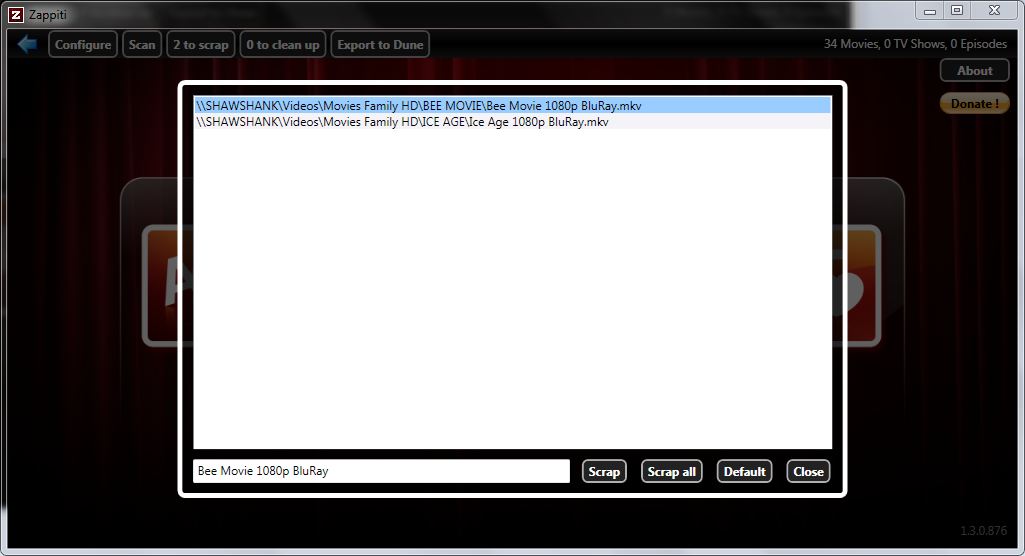Screen dimensions: 1025x556
Task: Close the Zappiti window
Action: [x=994, y=10]
